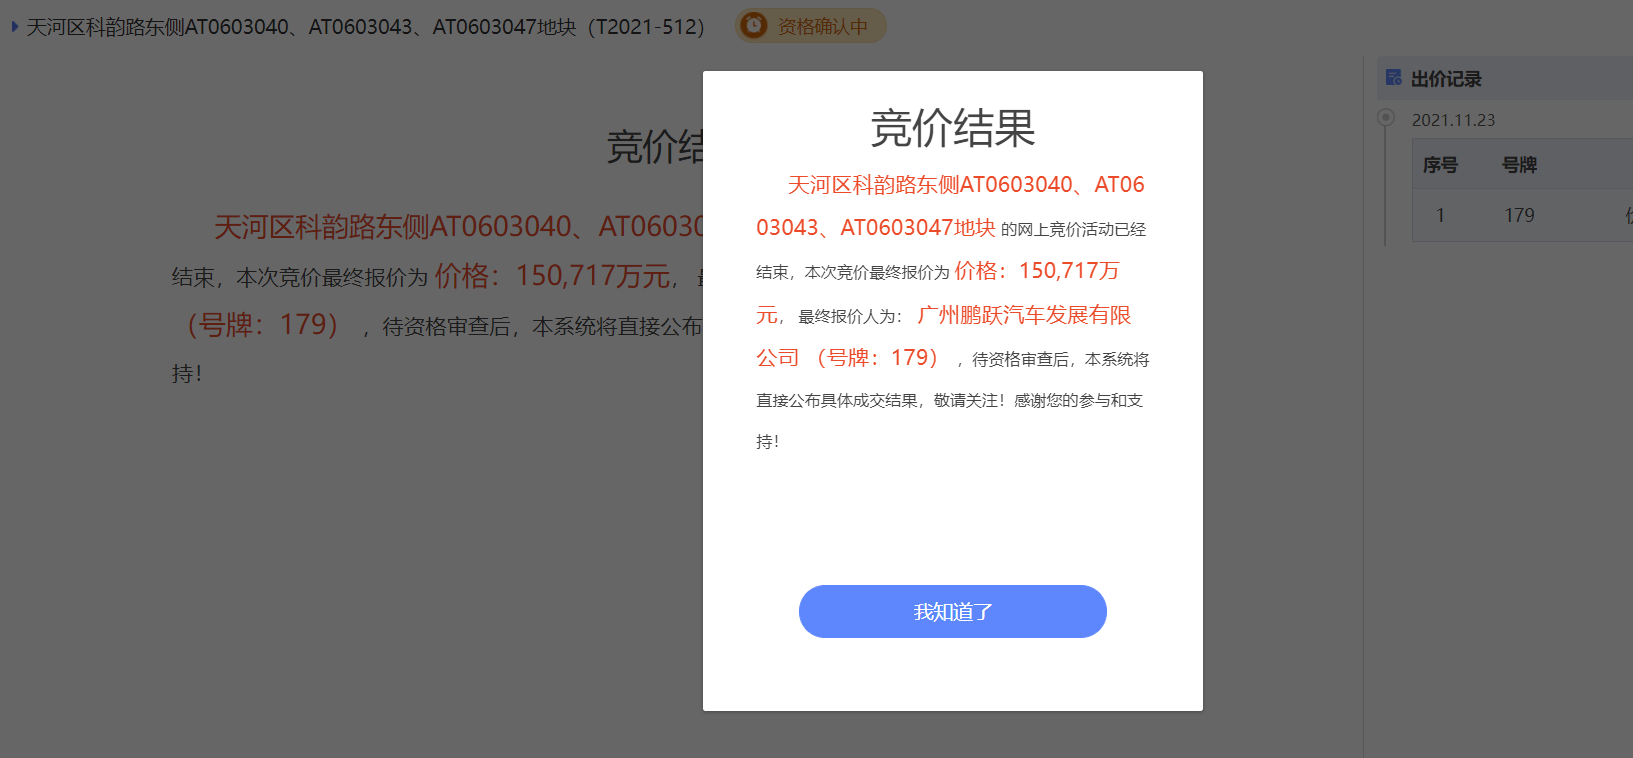The height and width of the screenshot is (758, 1633).
Task: Click page title 天河区科韵路东侧 land parcel text
Action: tap(365, 27)
